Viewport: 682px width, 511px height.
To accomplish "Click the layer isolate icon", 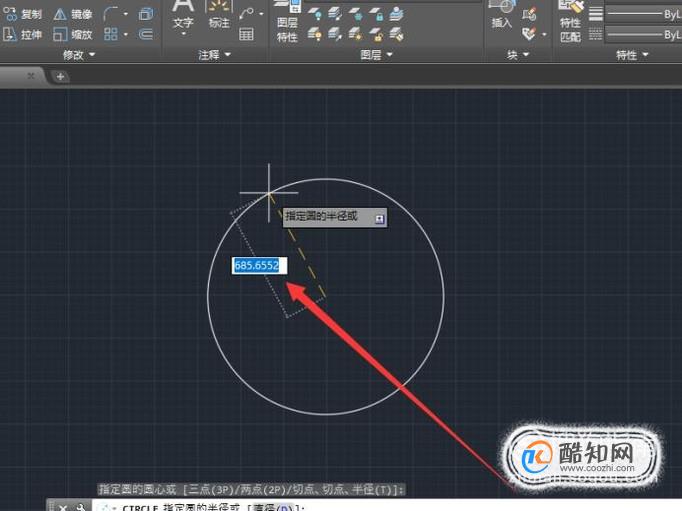I will [335, 14].
